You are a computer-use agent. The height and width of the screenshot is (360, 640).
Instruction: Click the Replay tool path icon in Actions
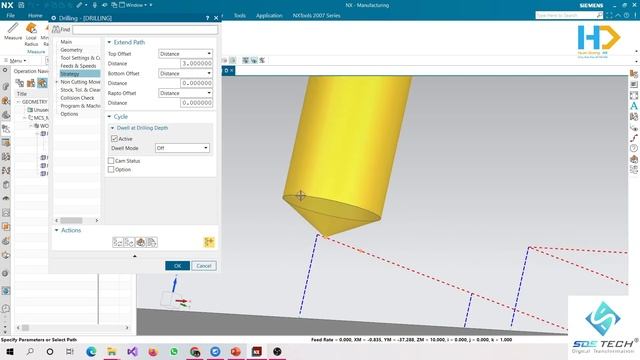(x=129, y=242)
